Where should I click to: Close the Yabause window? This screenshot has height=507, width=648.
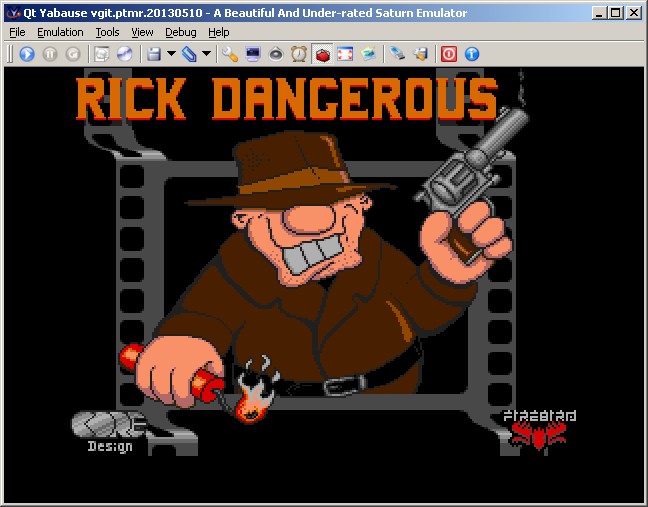click(634, 13)
